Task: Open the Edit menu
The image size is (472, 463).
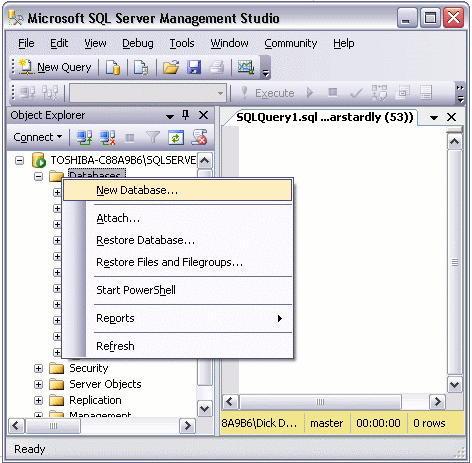Action: coord(59,43)
